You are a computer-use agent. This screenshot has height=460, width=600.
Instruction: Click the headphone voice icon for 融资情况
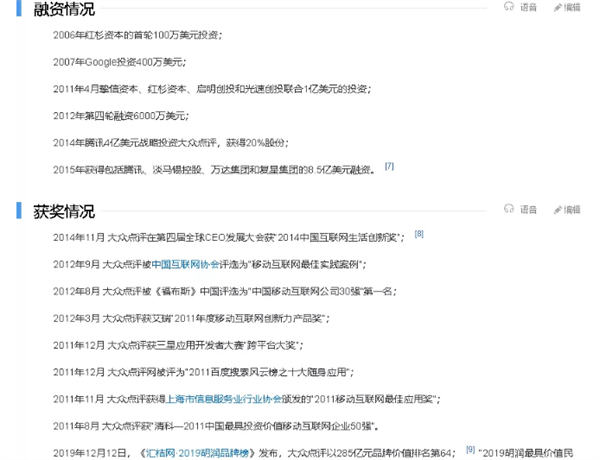click(x=509, y=8)
